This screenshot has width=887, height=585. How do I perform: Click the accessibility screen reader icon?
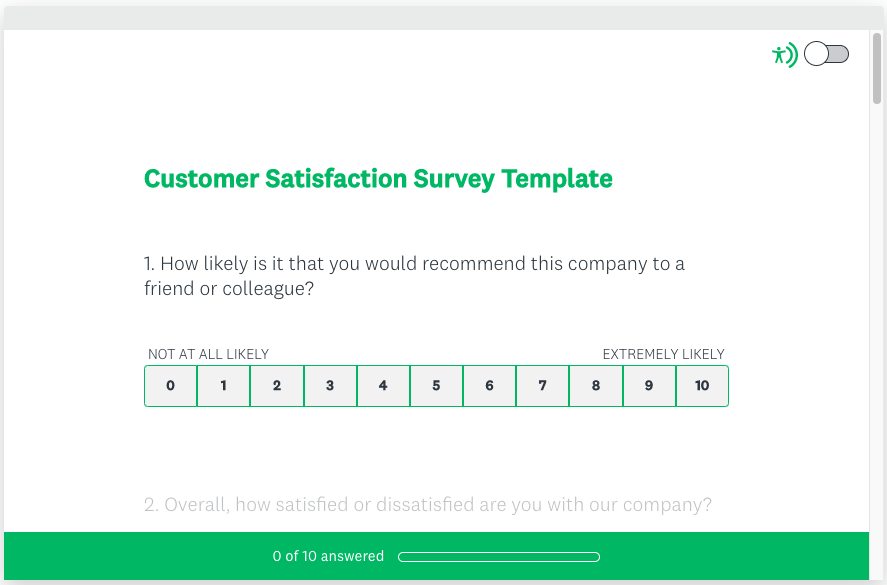tap(784, 55)
